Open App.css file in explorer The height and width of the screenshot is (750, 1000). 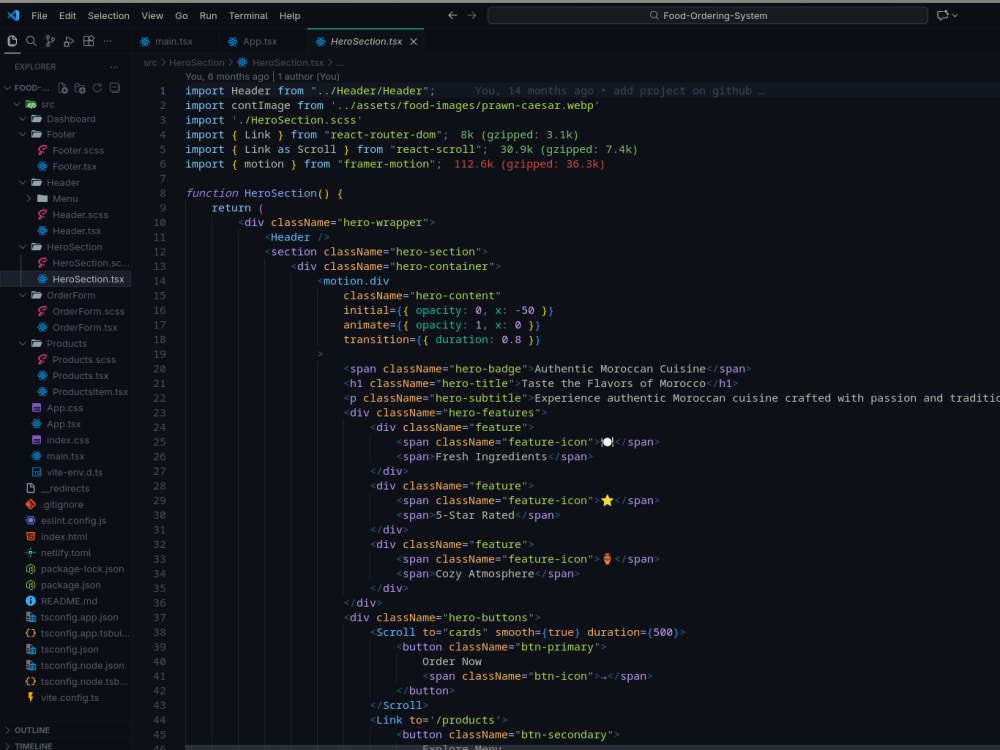[x=64, y=408]
